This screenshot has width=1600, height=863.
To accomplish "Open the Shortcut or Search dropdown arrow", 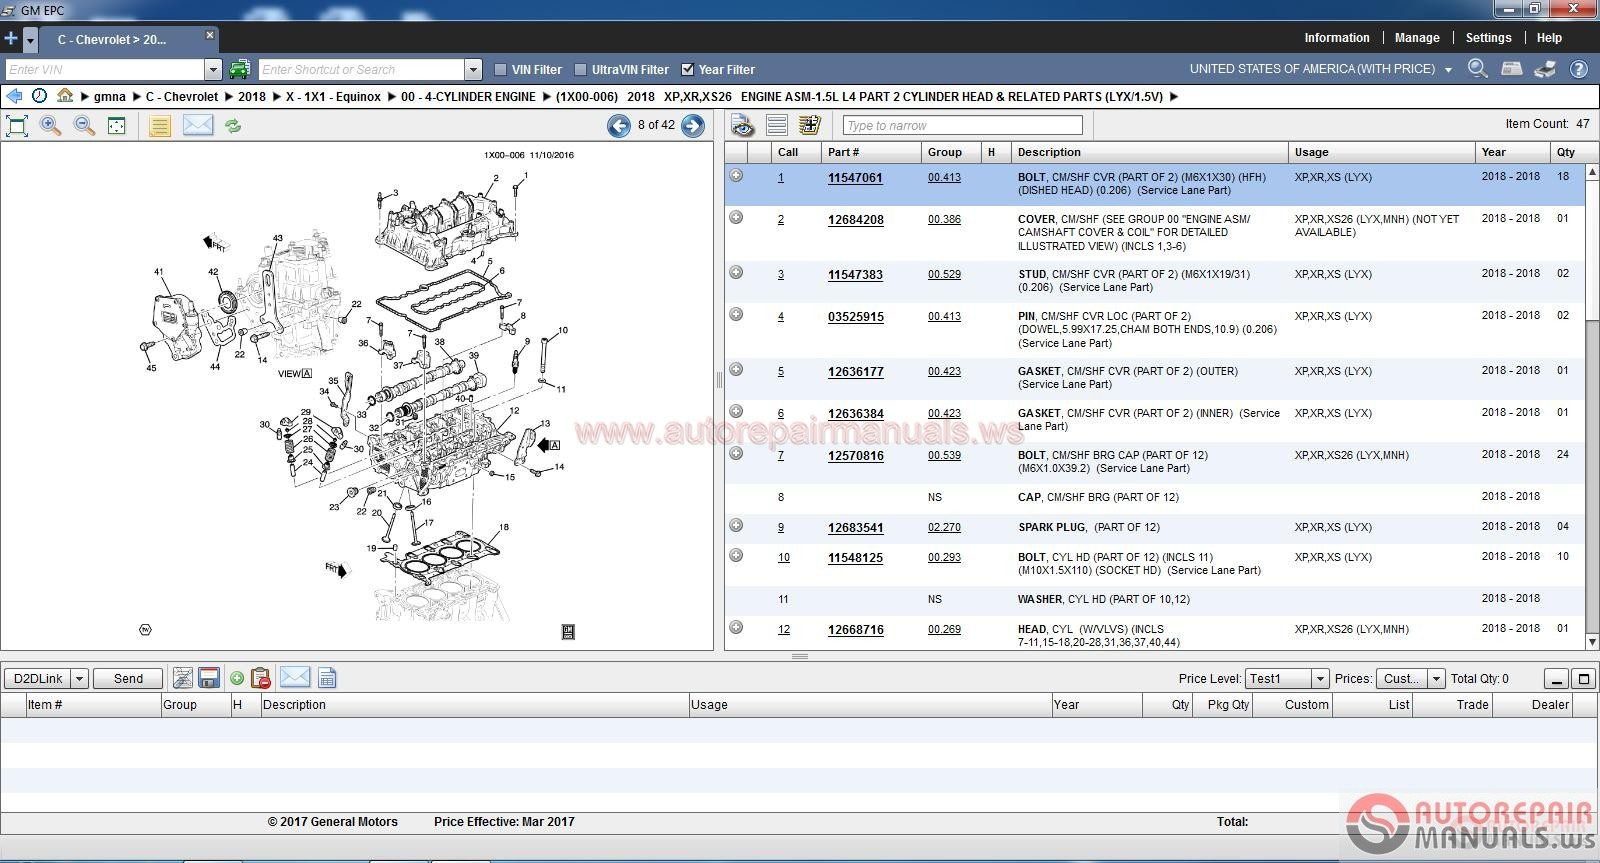I will pyautogui.click(x=474, y=69).
